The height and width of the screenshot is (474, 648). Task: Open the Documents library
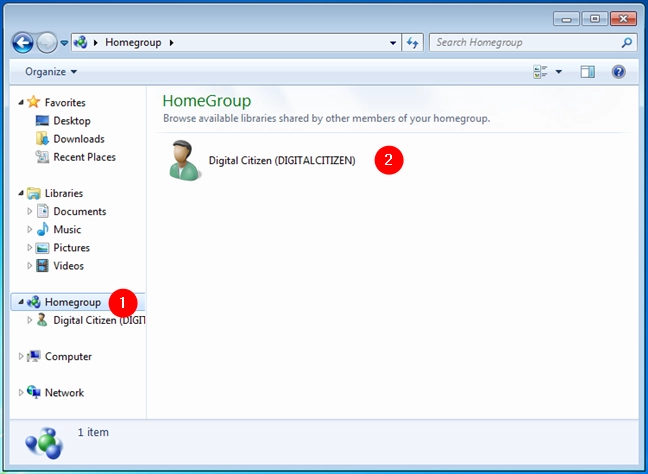click(x=80, y=211)
